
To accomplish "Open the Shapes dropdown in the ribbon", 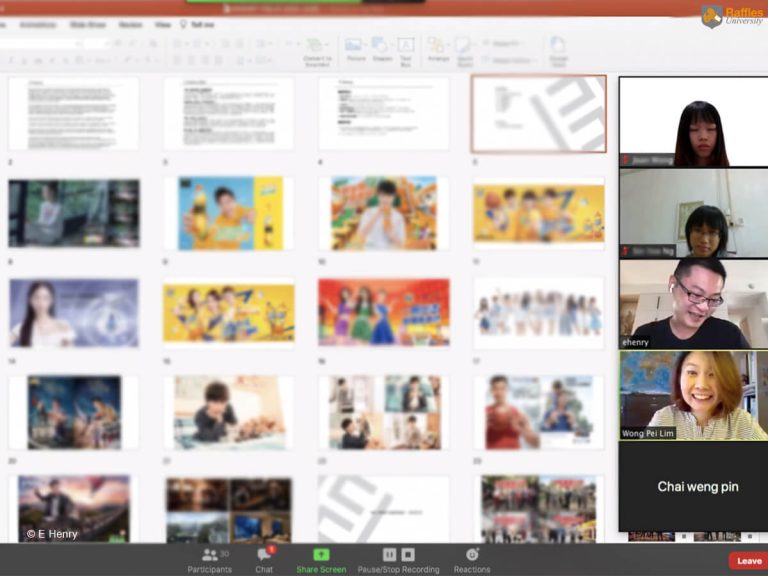I will [x=380, y=46].
